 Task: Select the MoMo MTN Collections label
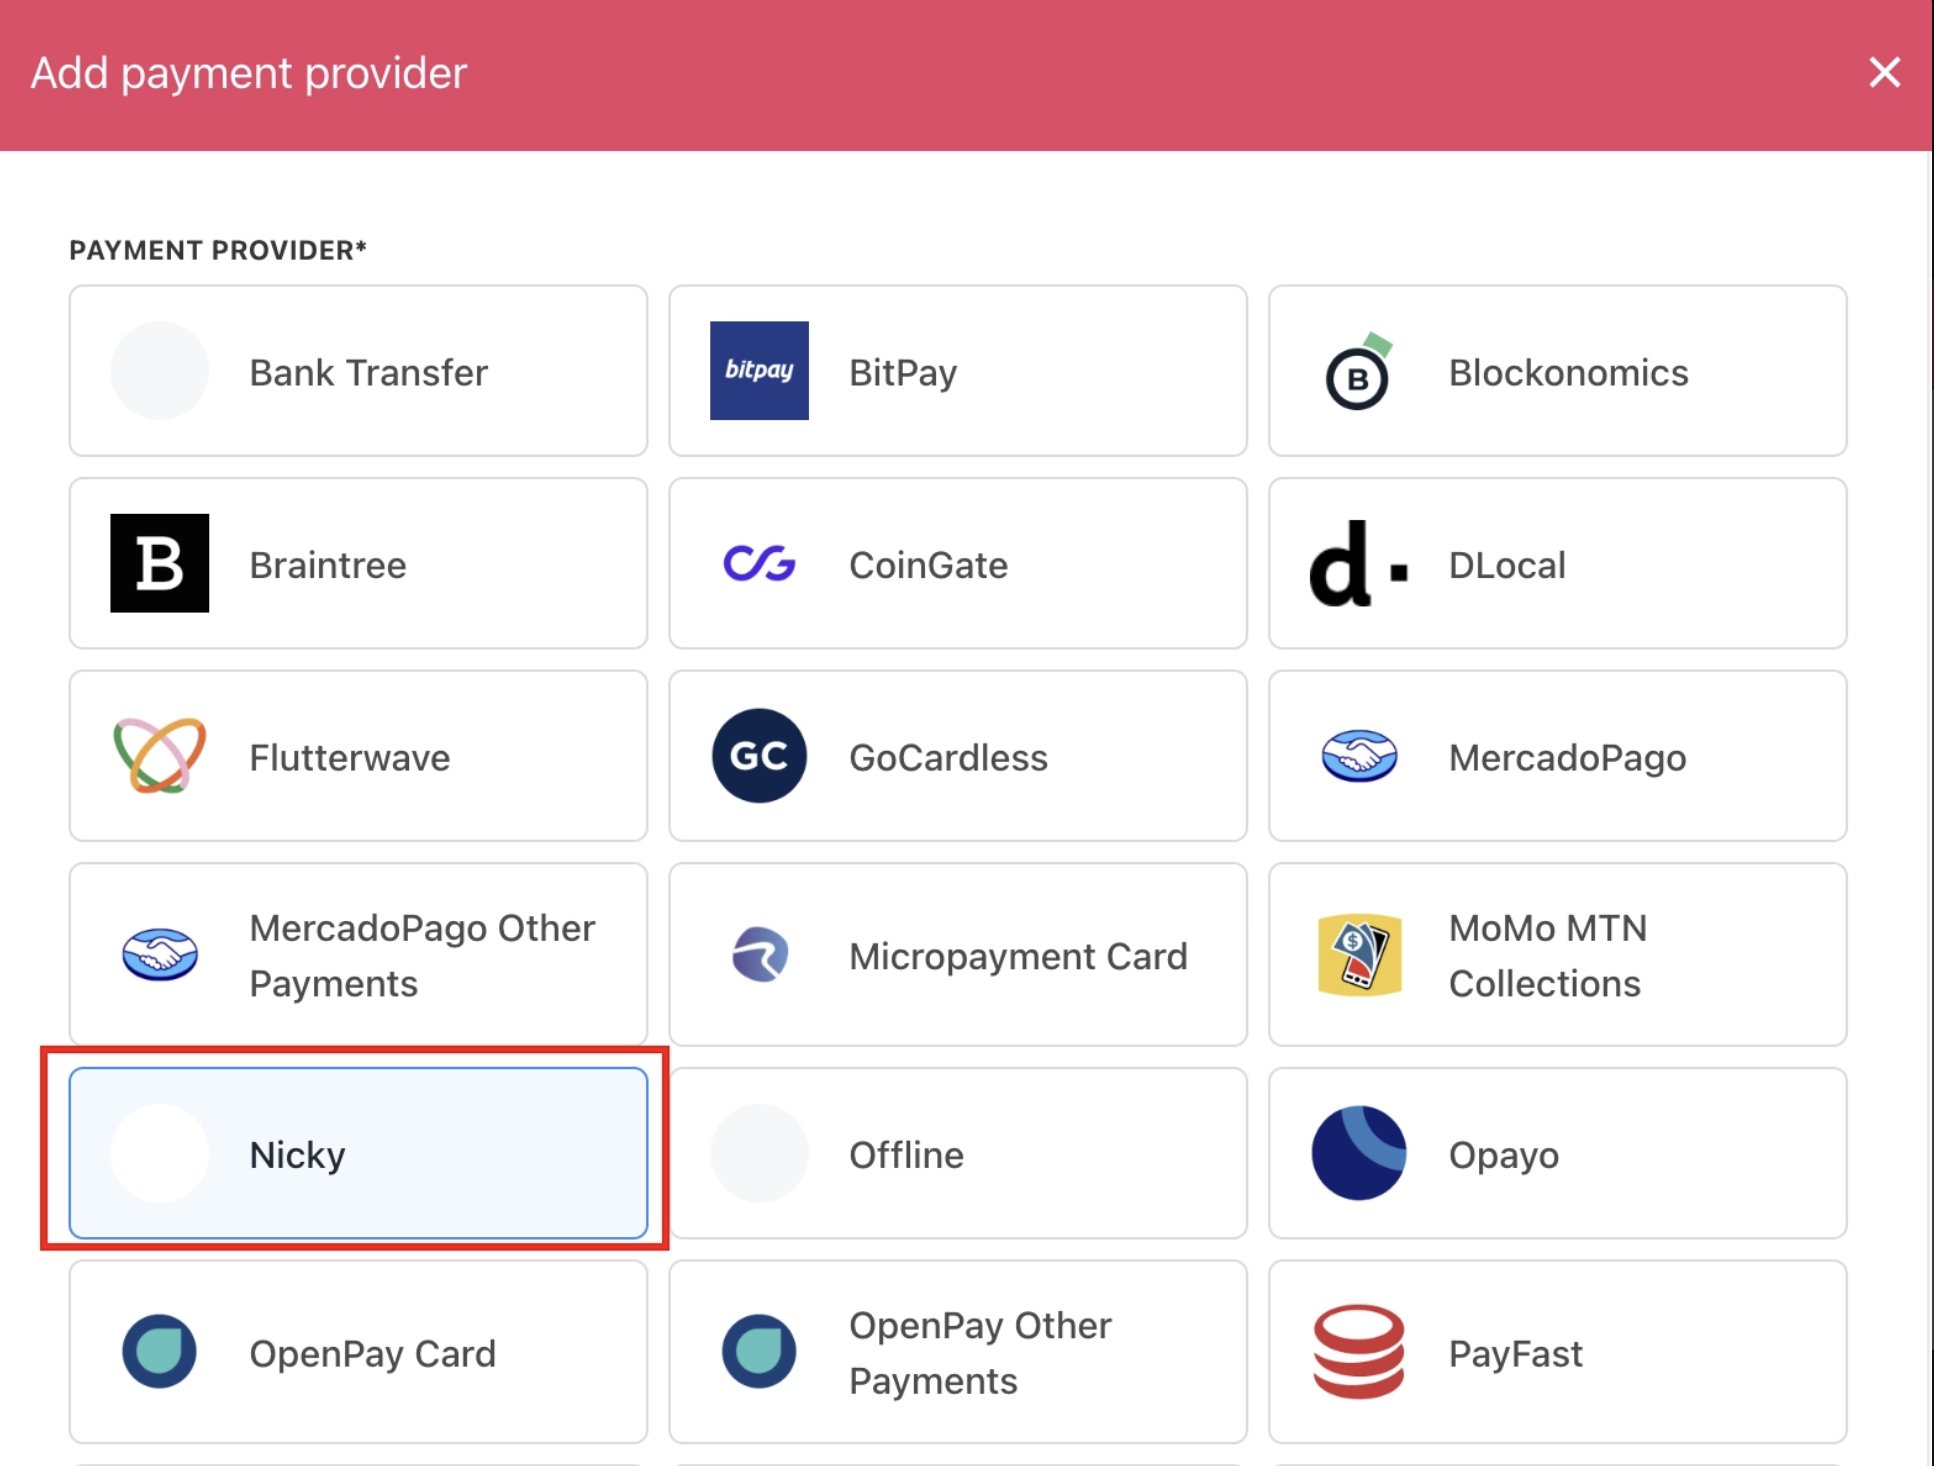[1547, 955]
